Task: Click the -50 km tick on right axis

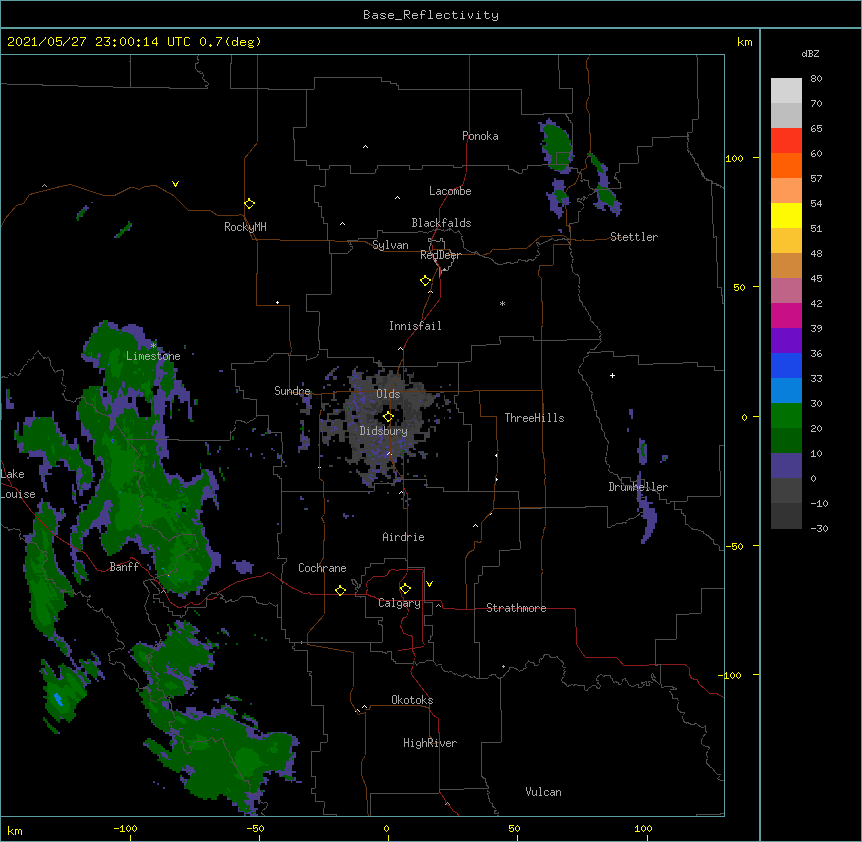Action: (734, 546)
